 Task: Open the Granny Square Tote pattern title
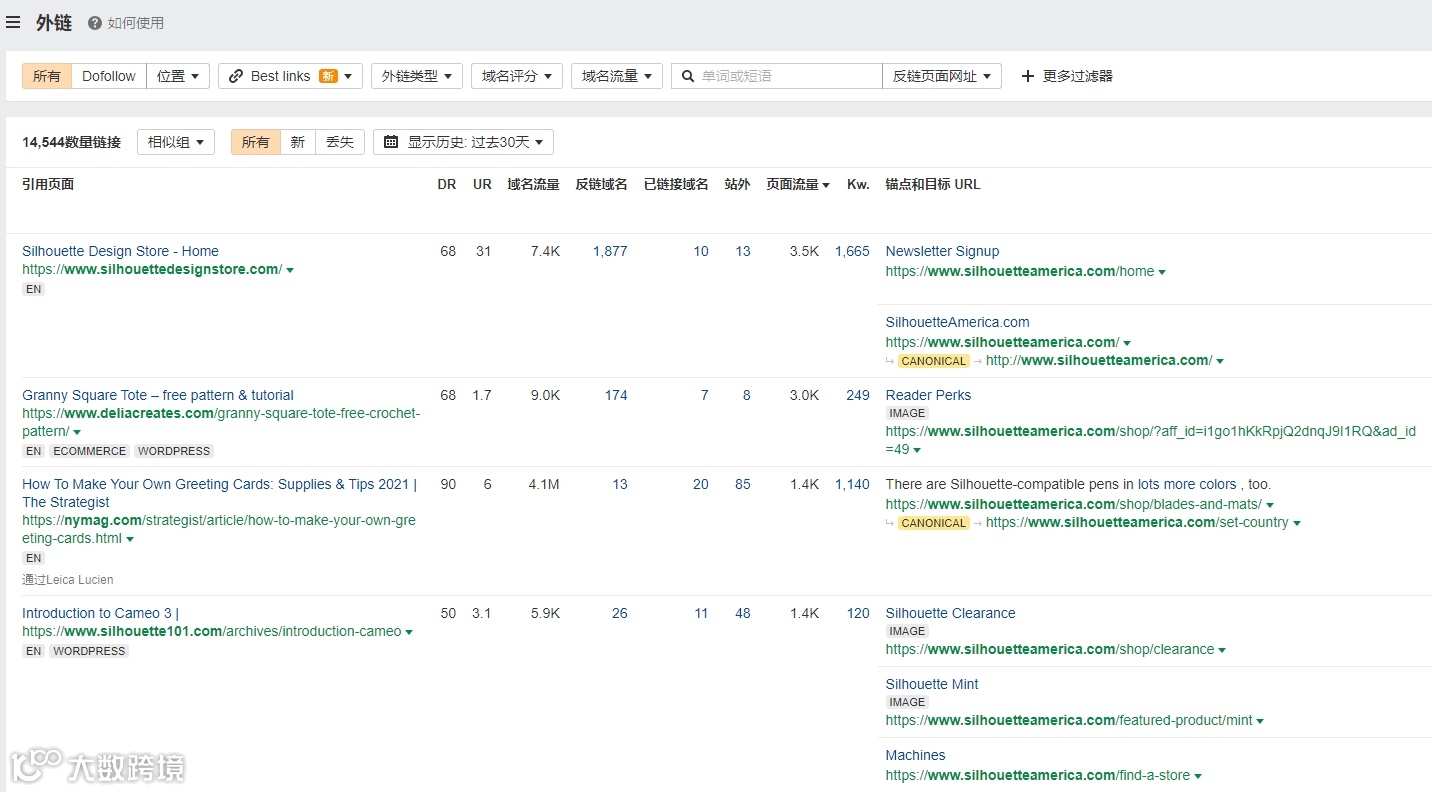click(158, 395)
